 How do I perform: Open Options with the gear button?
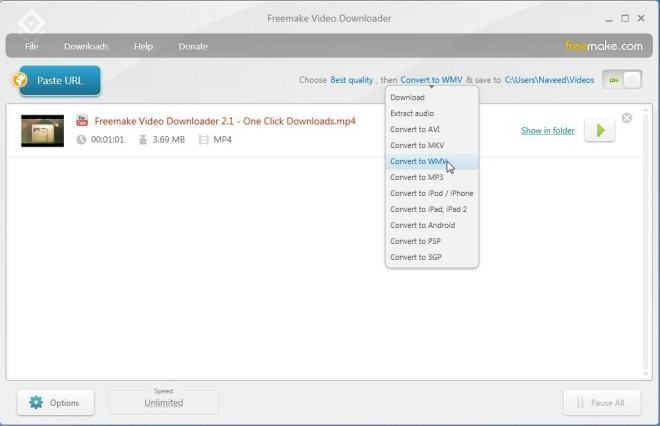pyautogui.click(x=56, y=403)
